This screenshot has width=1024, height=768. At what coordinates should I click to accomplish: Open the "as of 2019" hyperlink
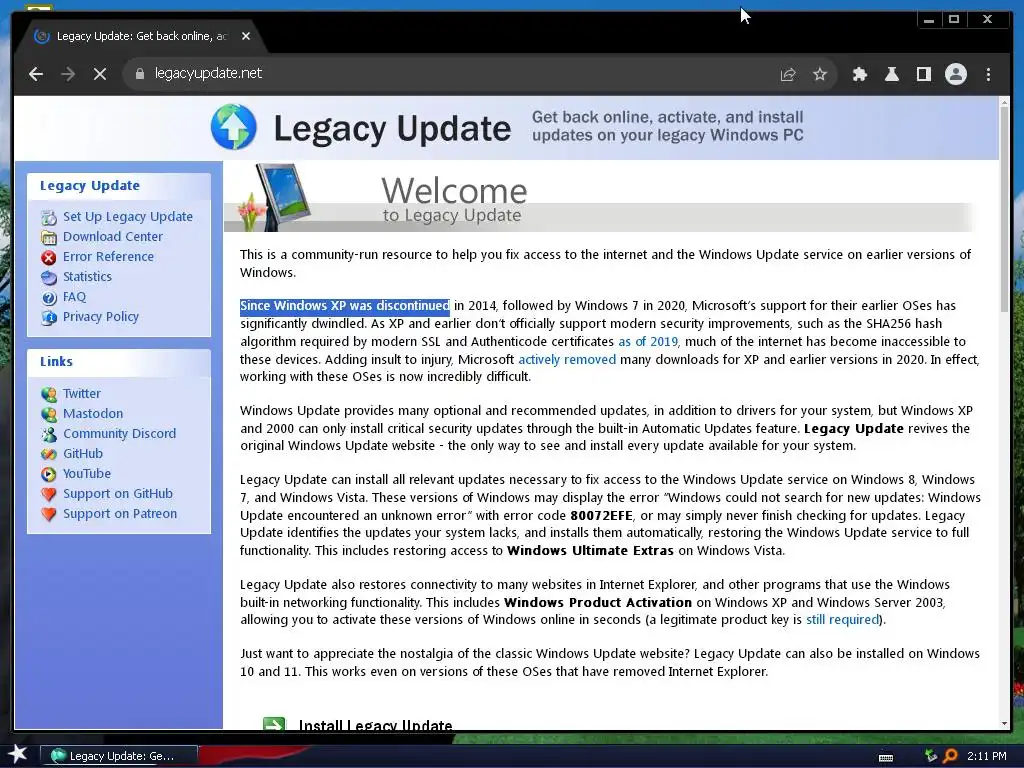[648, 342]
